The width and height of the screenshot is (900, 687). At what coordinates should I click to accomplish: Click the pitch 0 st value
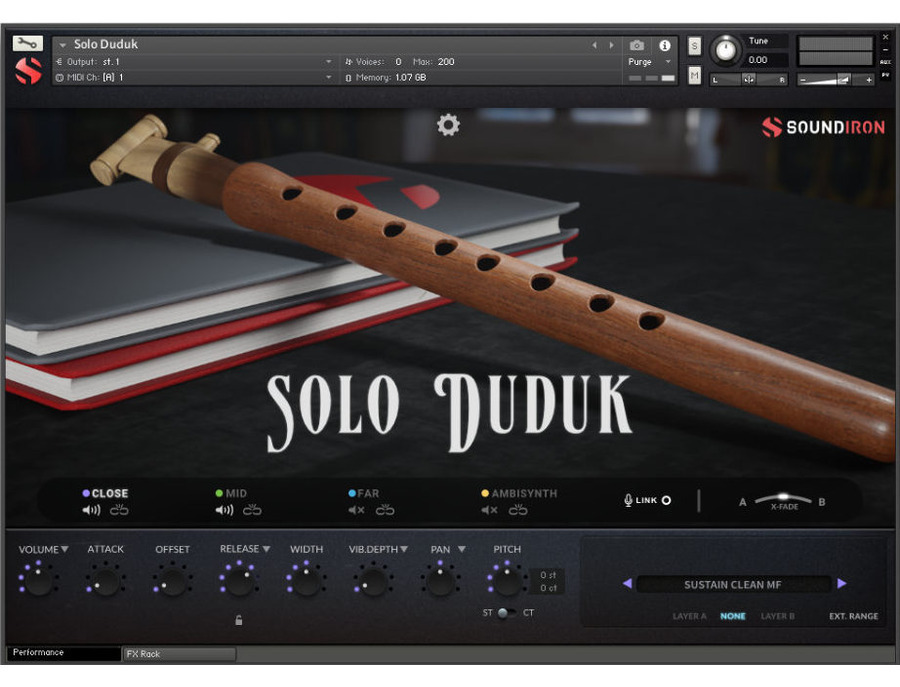(548, 575)
